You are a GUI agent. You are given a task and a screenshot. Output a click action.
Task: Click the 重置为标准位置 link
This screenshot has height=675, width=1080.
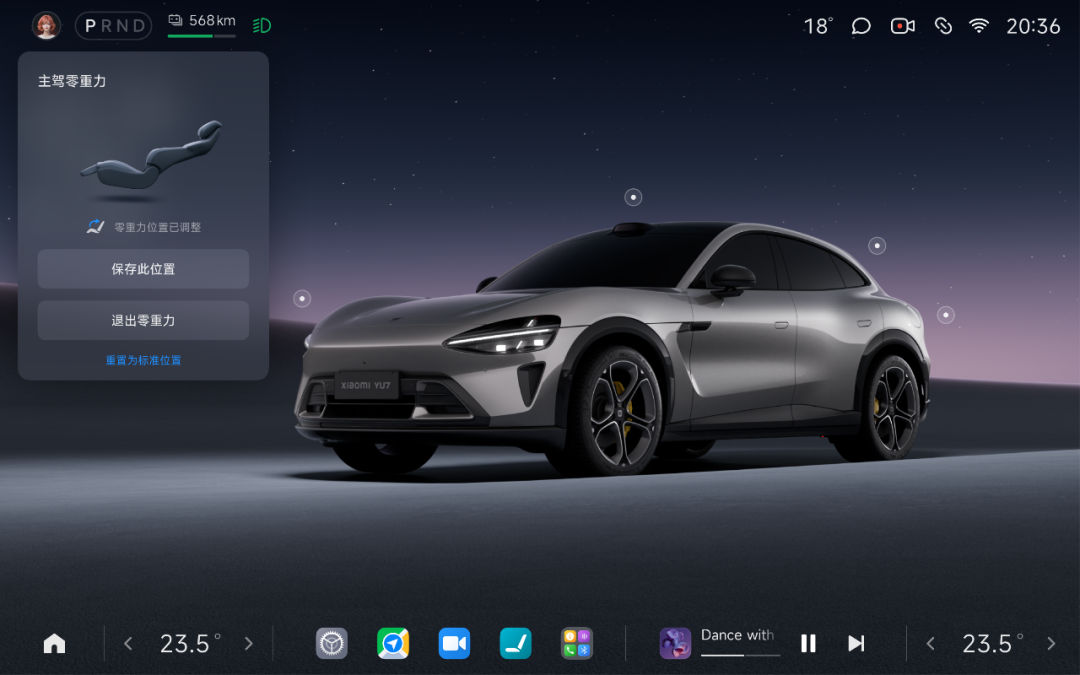(143, 360)
